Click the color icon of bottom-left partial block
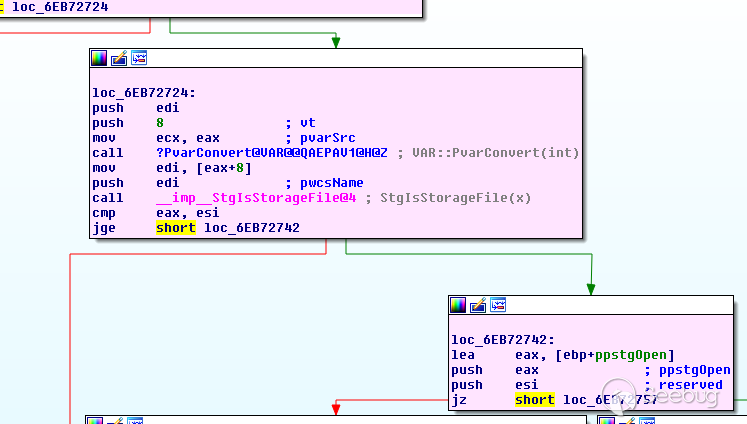Viewport: 747px width, 424px height. coord(95,421)
